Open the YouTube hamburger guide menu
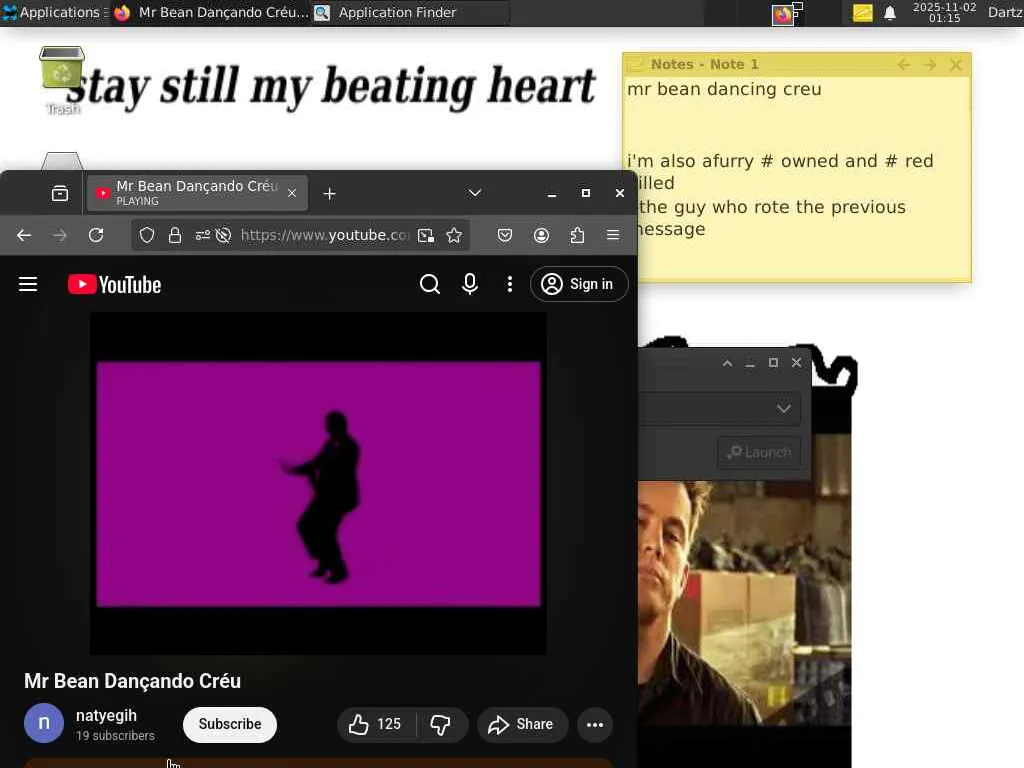The width and height of the screenshot is (1024, 768). click(28, 284)
